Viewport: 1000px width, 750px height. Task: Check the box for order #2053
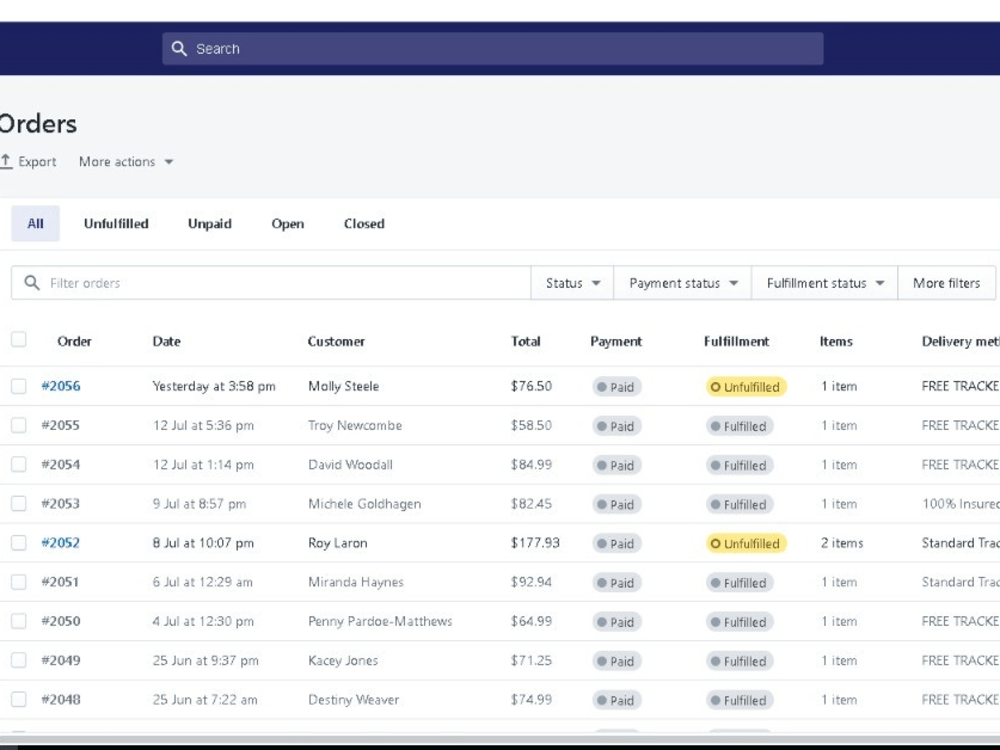coord(18,504)
